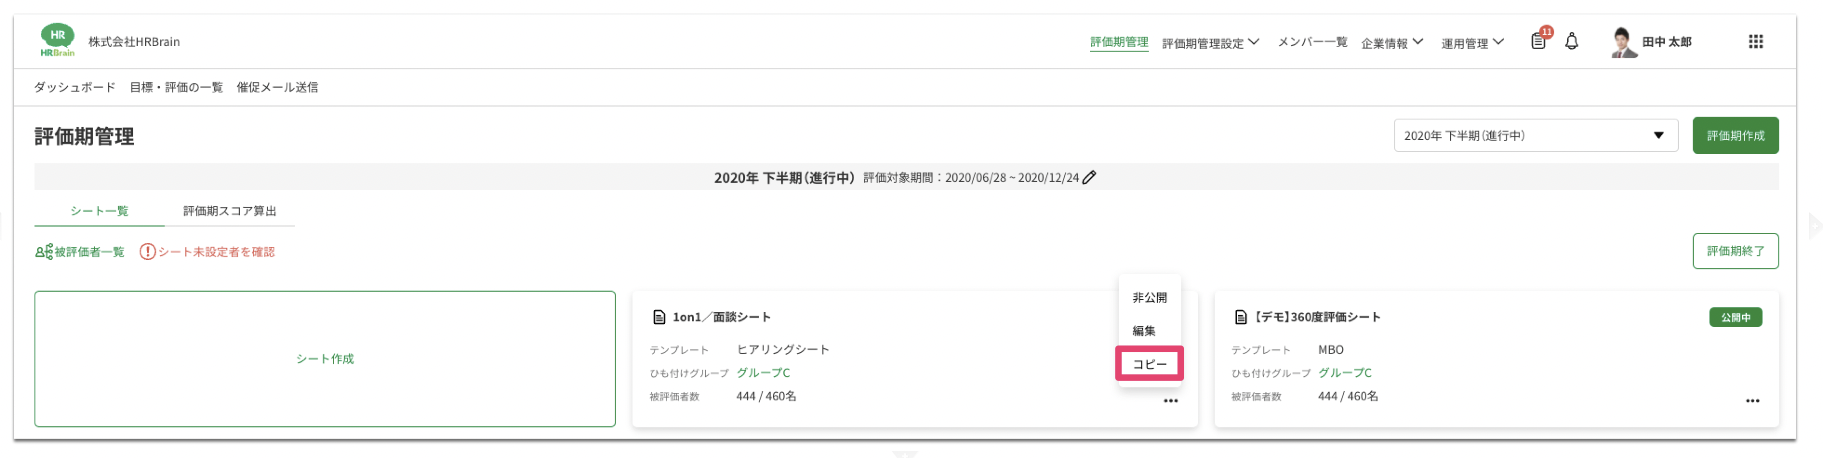
Task: Open the 2020年 下半期 period selector
Action: point(1535,136)
